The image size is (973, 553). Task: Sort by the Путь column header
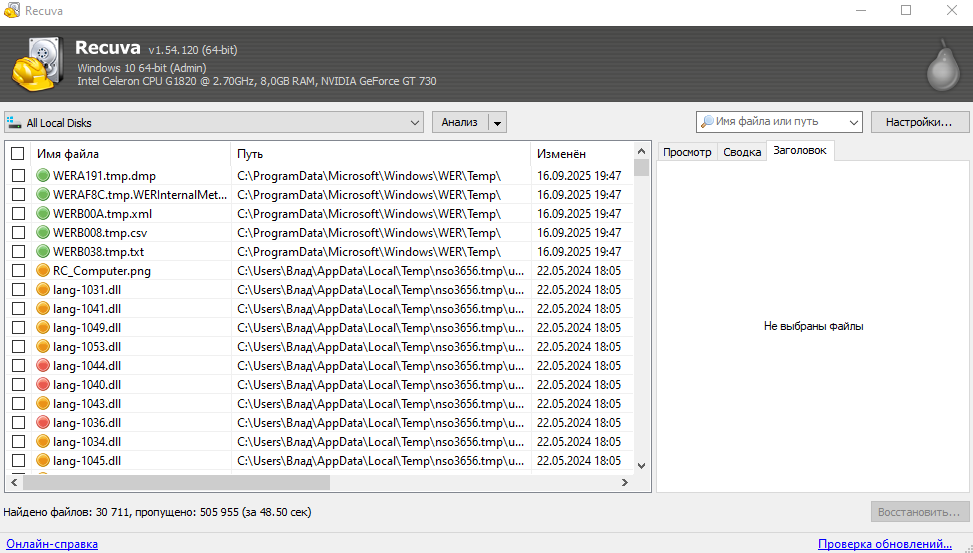(x=380, y=153)
